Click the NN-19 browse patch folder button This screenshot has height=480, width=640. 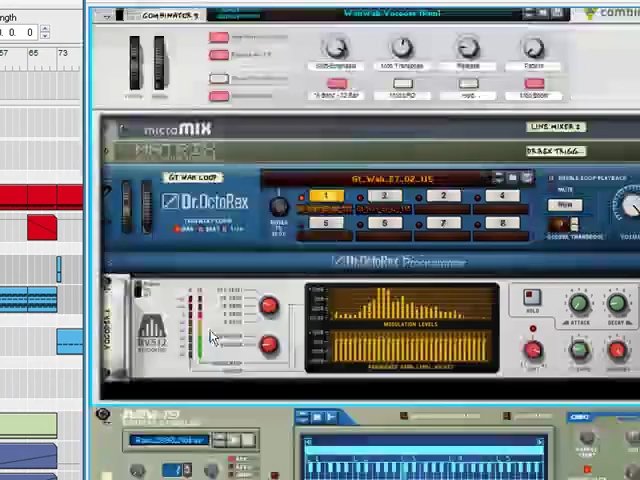click(x=234, y=440)
